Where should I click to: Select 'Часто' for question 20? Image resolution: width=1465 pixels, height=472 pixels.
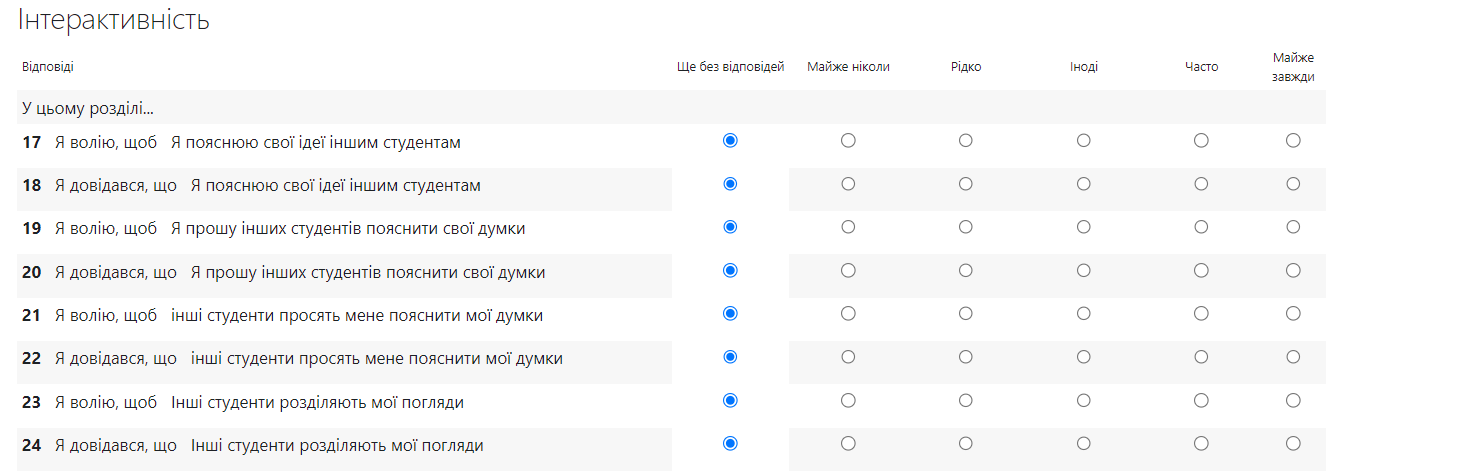click(x=1201, y=270)
